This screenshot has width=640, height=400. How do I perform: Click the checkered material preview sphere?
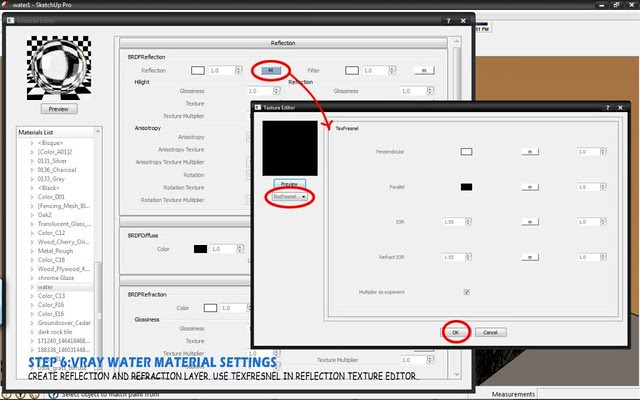coord(59,68)
